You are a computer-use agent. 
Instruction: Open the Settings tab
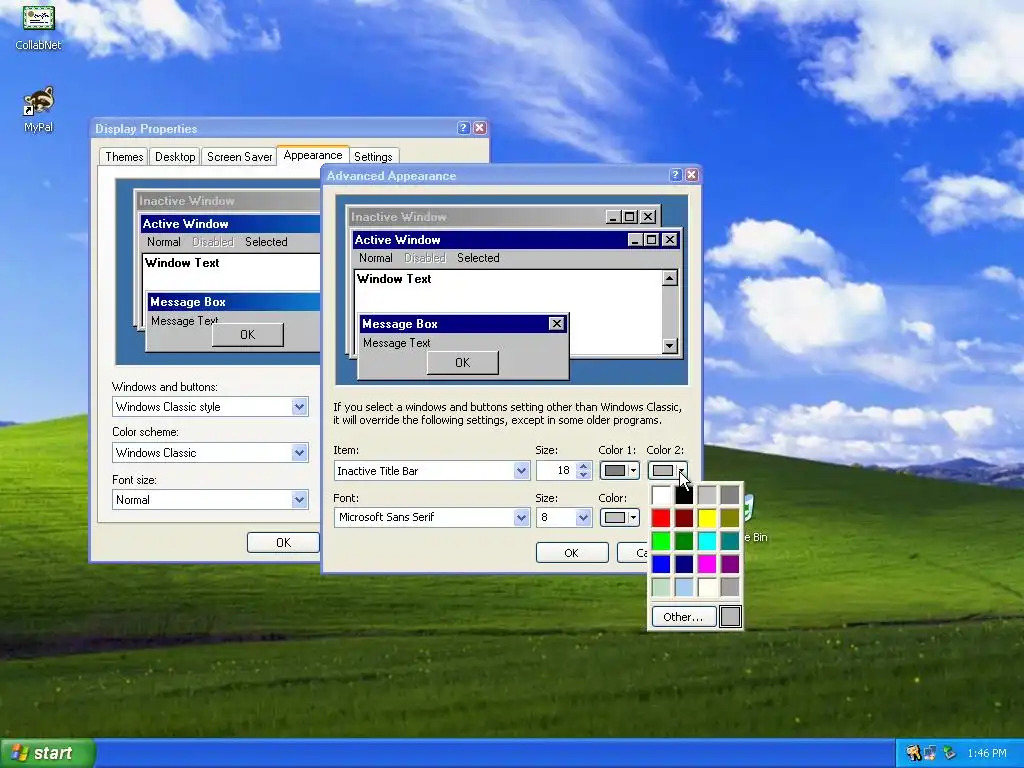click(x=373, y=157)
